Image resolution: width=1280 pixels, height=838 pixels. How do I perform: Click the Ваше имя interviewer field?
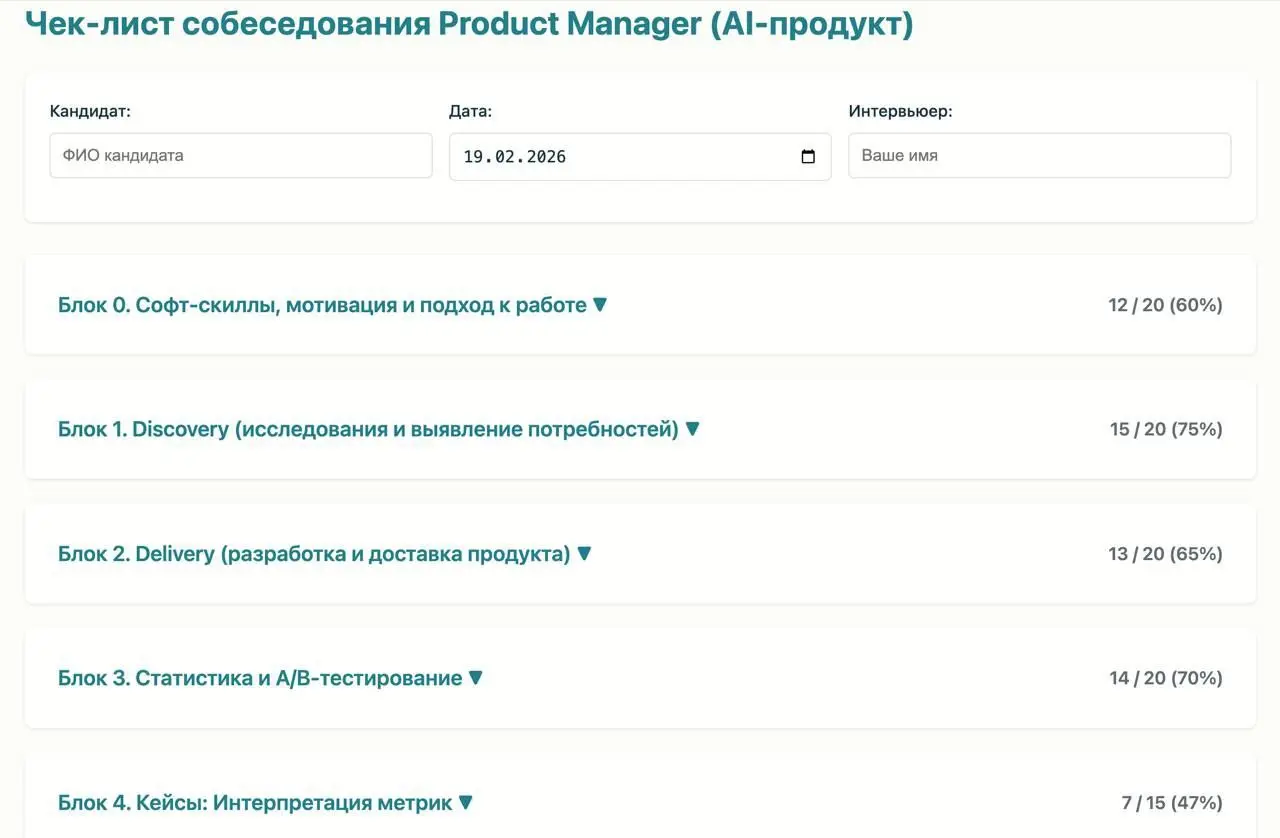[x=1040, y=156]
